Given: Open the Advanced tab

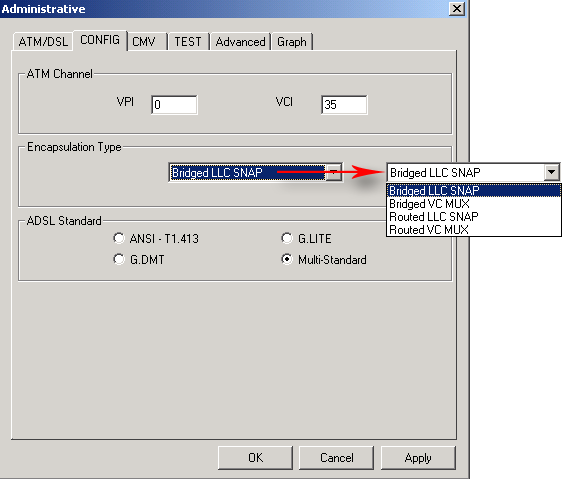Looking at the screenshot, I should [x=240, y=42].
